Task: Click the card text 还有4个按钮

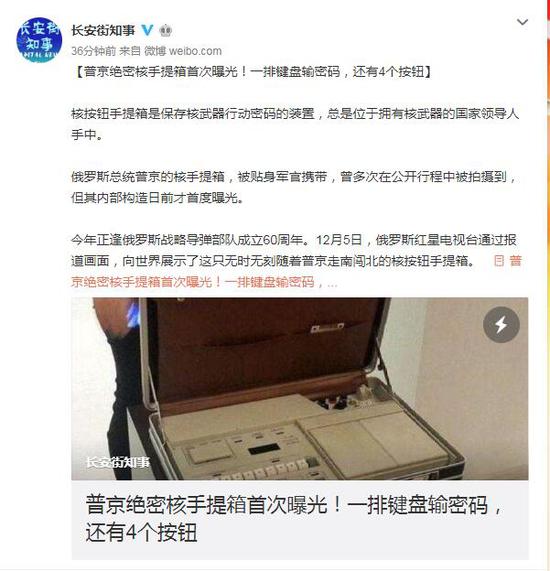Action: (x=141, y=532)
